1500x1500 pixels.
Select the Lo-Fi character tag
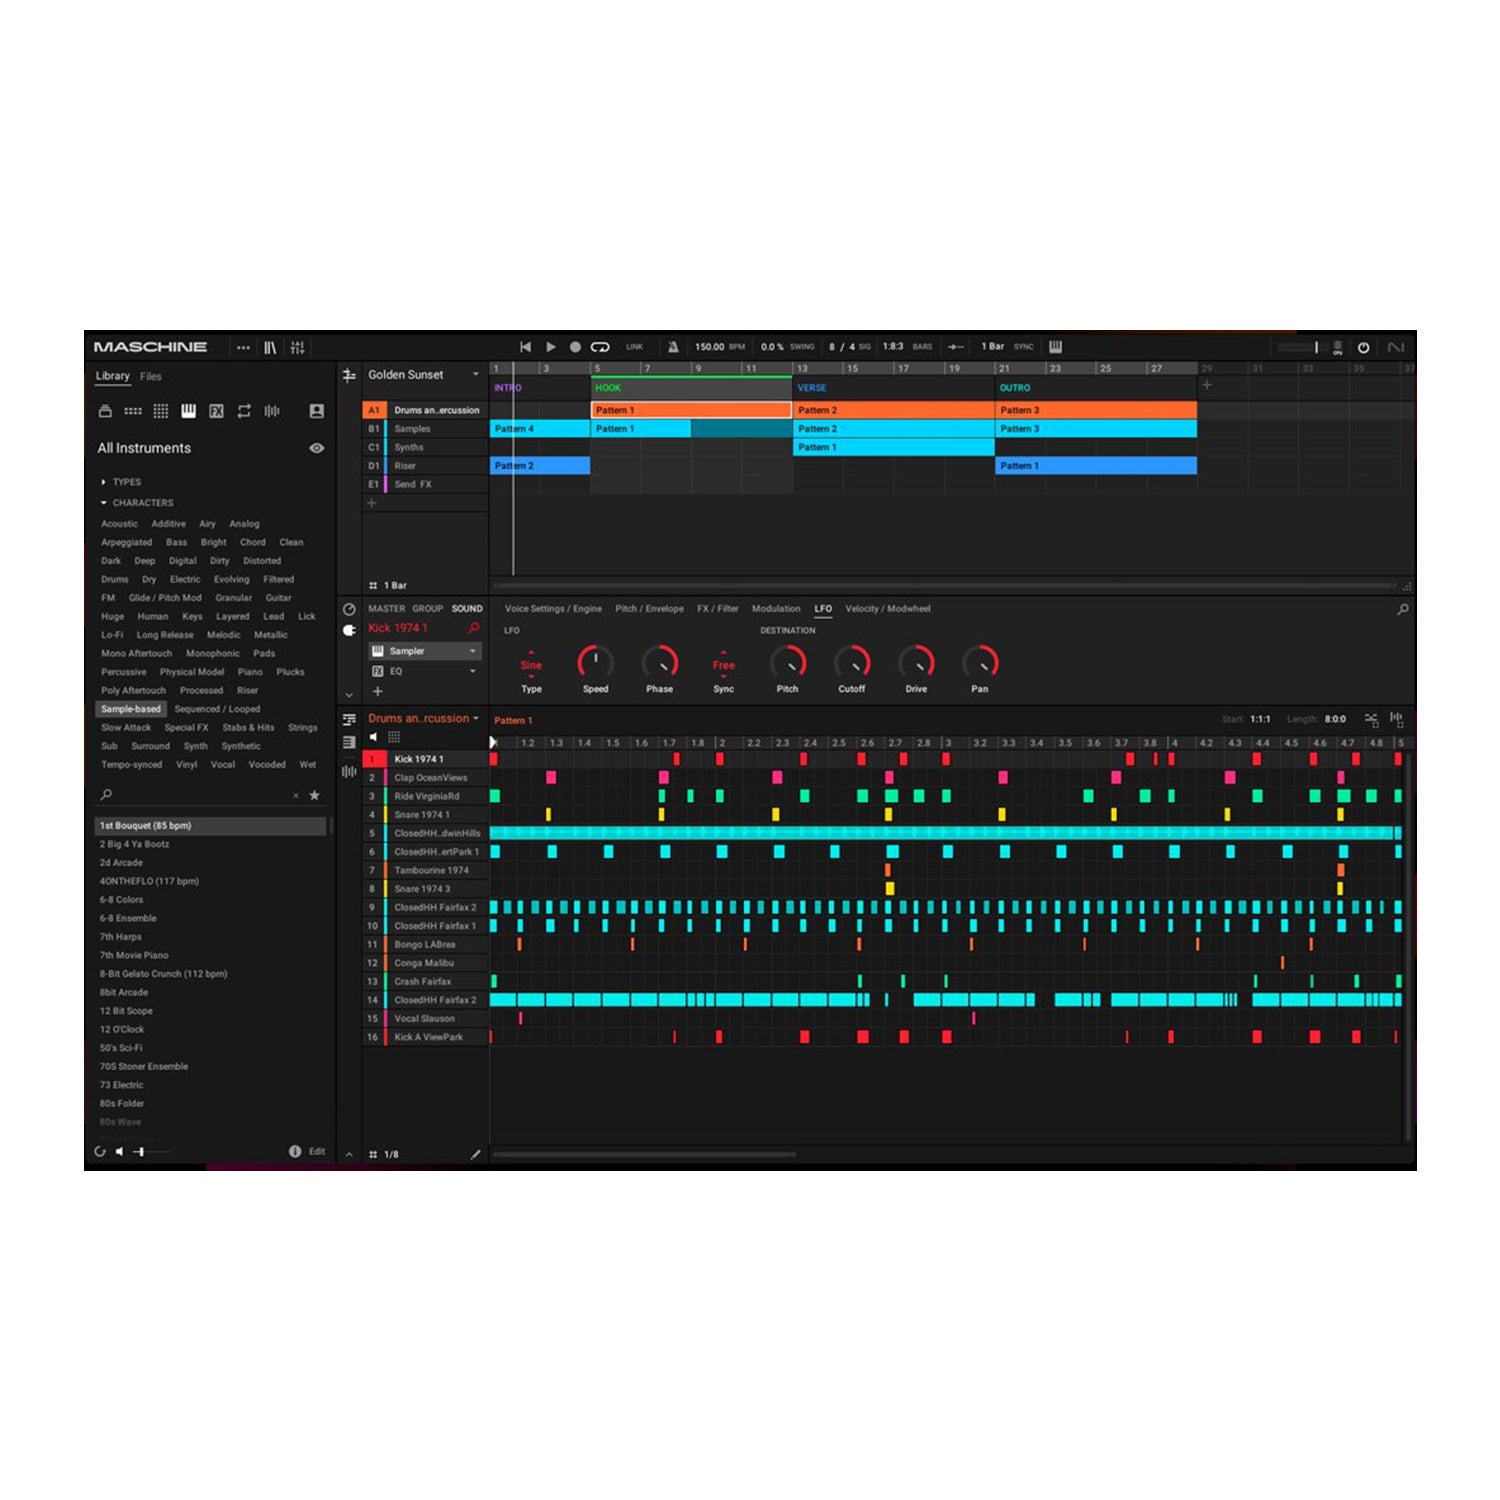112,635
